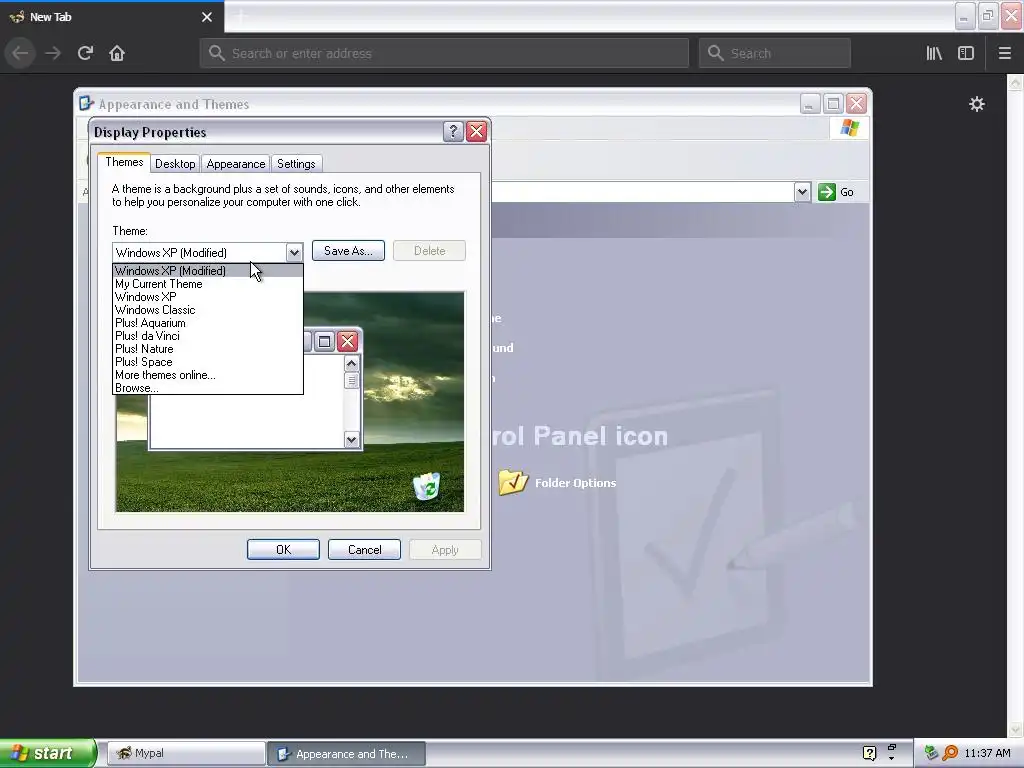Click the network tray icon
This screenshot has width=1024, height=768.
[x=931, y=753]
